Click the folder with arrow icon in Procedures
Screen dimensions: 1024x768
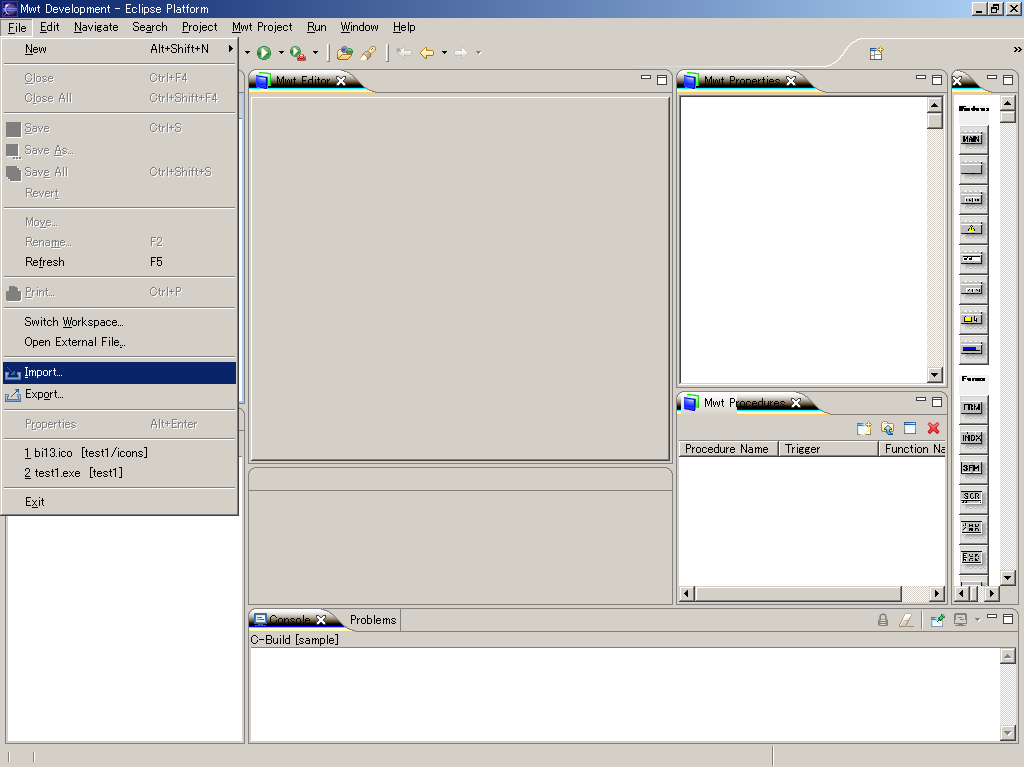point(887,428)
